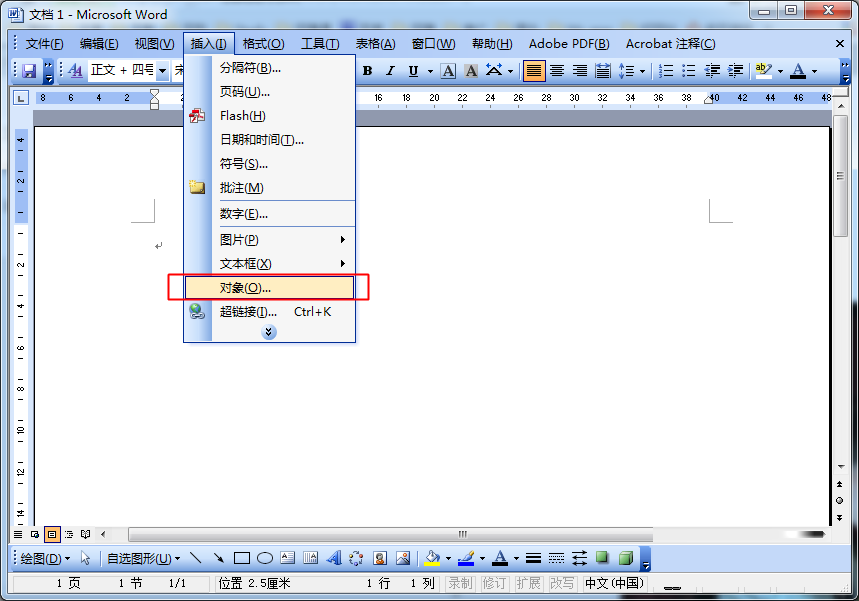Click increase indent icon

[x=735, y=71]
